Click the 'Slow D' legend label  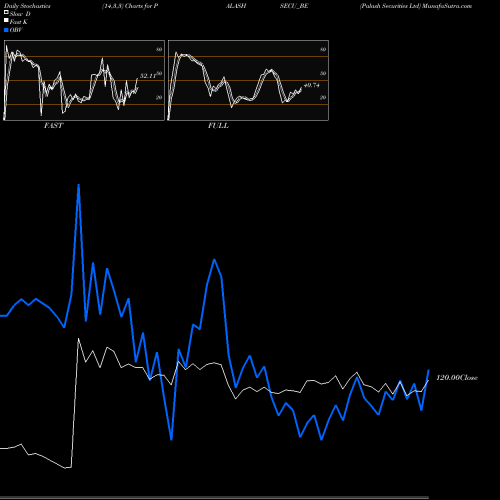20,14
